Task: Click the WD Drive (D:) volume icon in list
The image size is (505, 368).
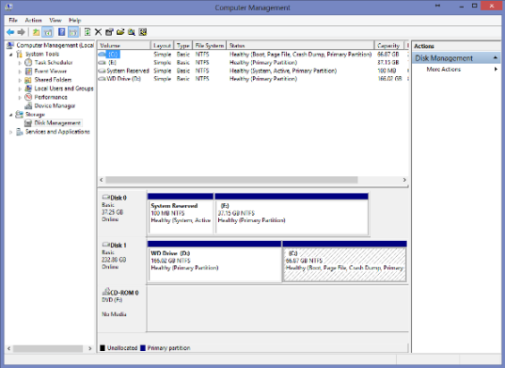Action: (102, 79)
